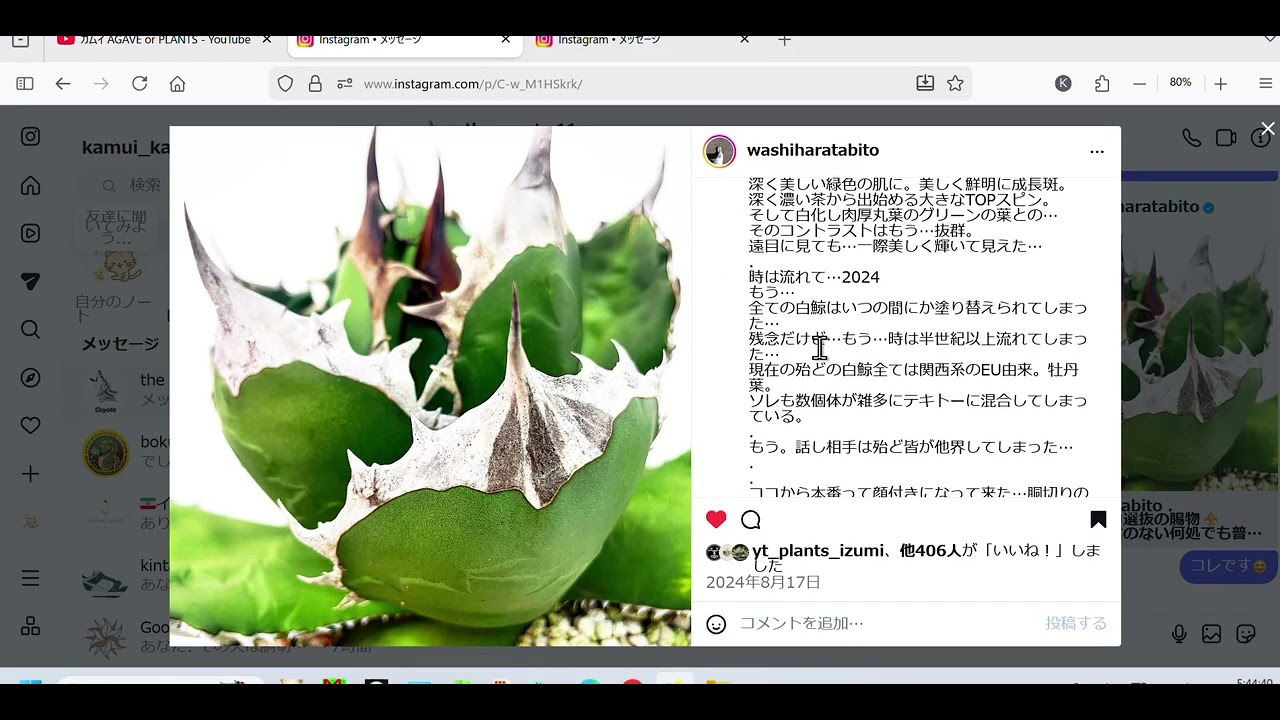Viewport: 1280px width, 720px height.
Task: Click the post date 2024年8月17日
Action: (x=763, y=582)
